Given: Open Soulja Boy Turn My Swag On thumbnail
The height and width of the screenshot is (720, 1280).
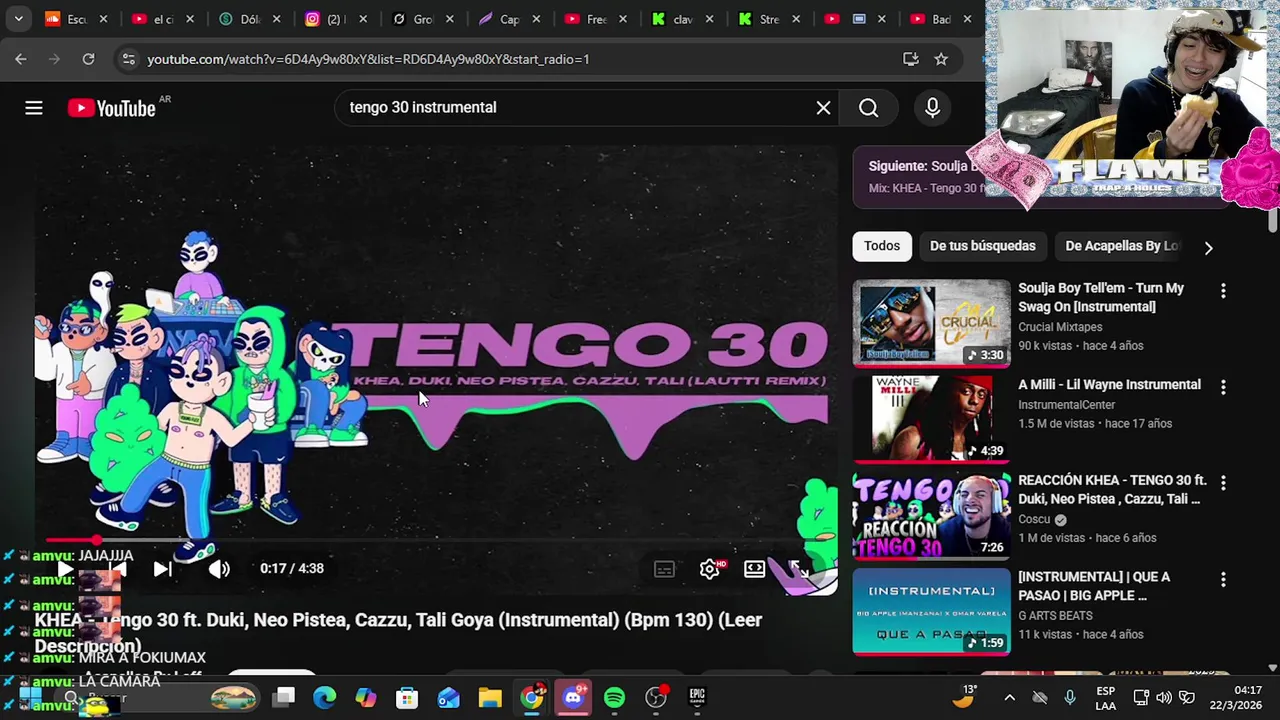Looking at the screenshot, I should click(931, 323).
